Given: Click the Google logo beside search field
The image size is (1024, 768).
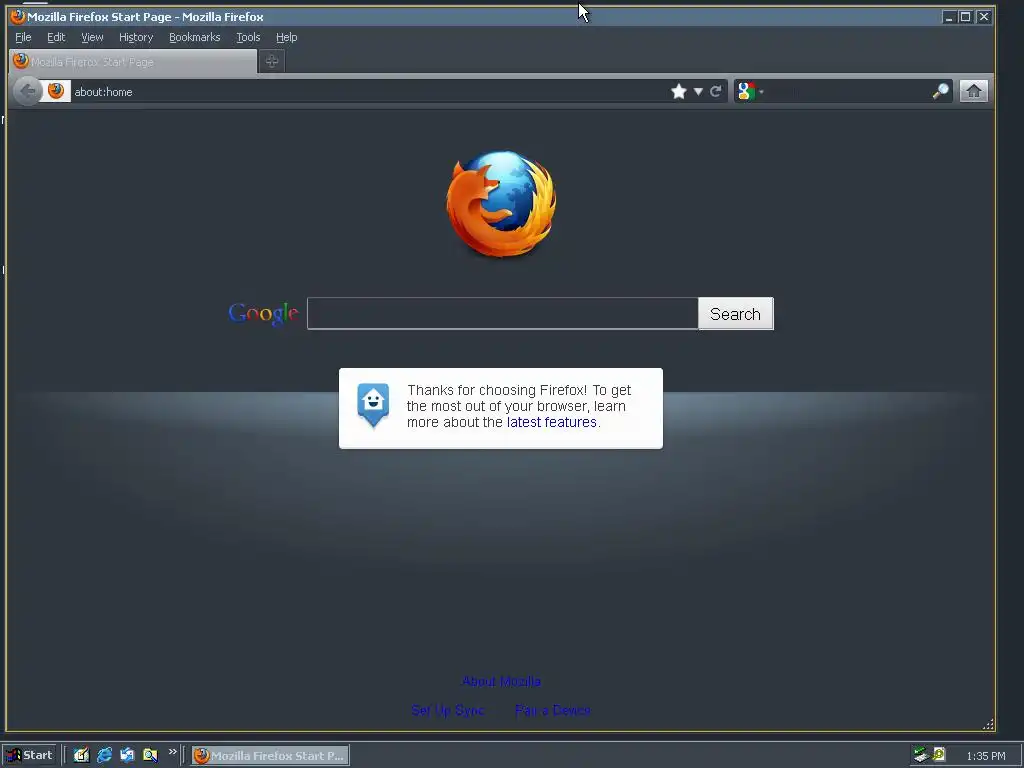Looking at the screenshot, I should [x=263, y=313].
